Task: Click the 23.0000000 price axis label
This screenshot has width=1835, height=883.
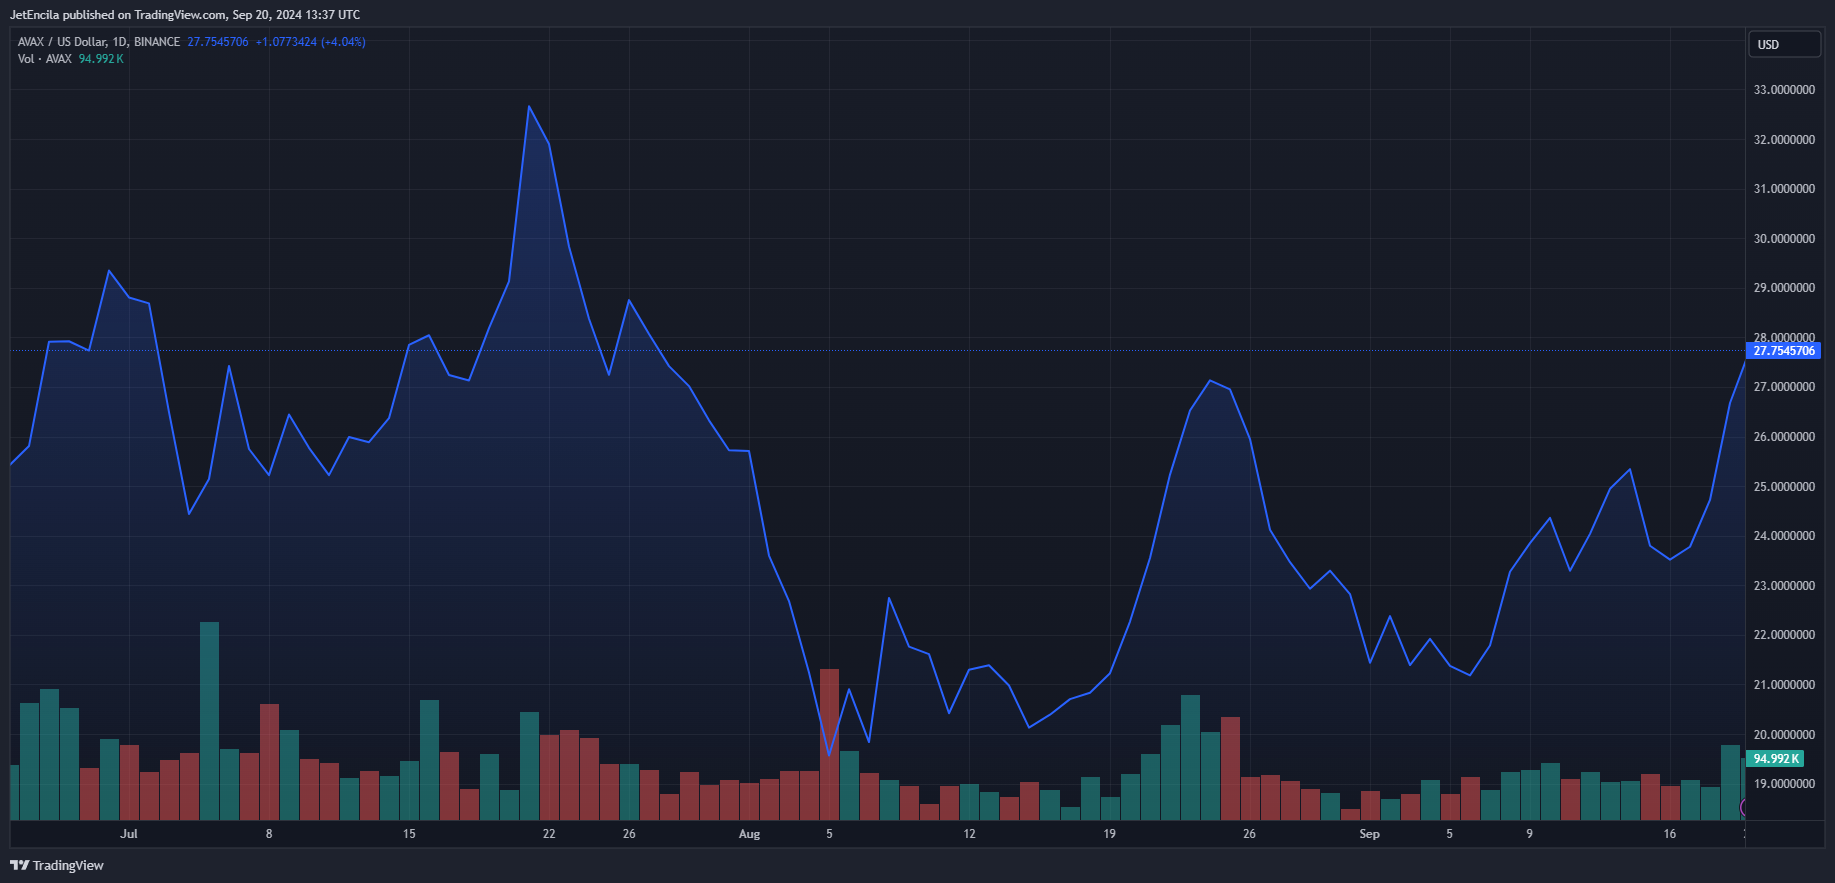Action: point(1784,586)
